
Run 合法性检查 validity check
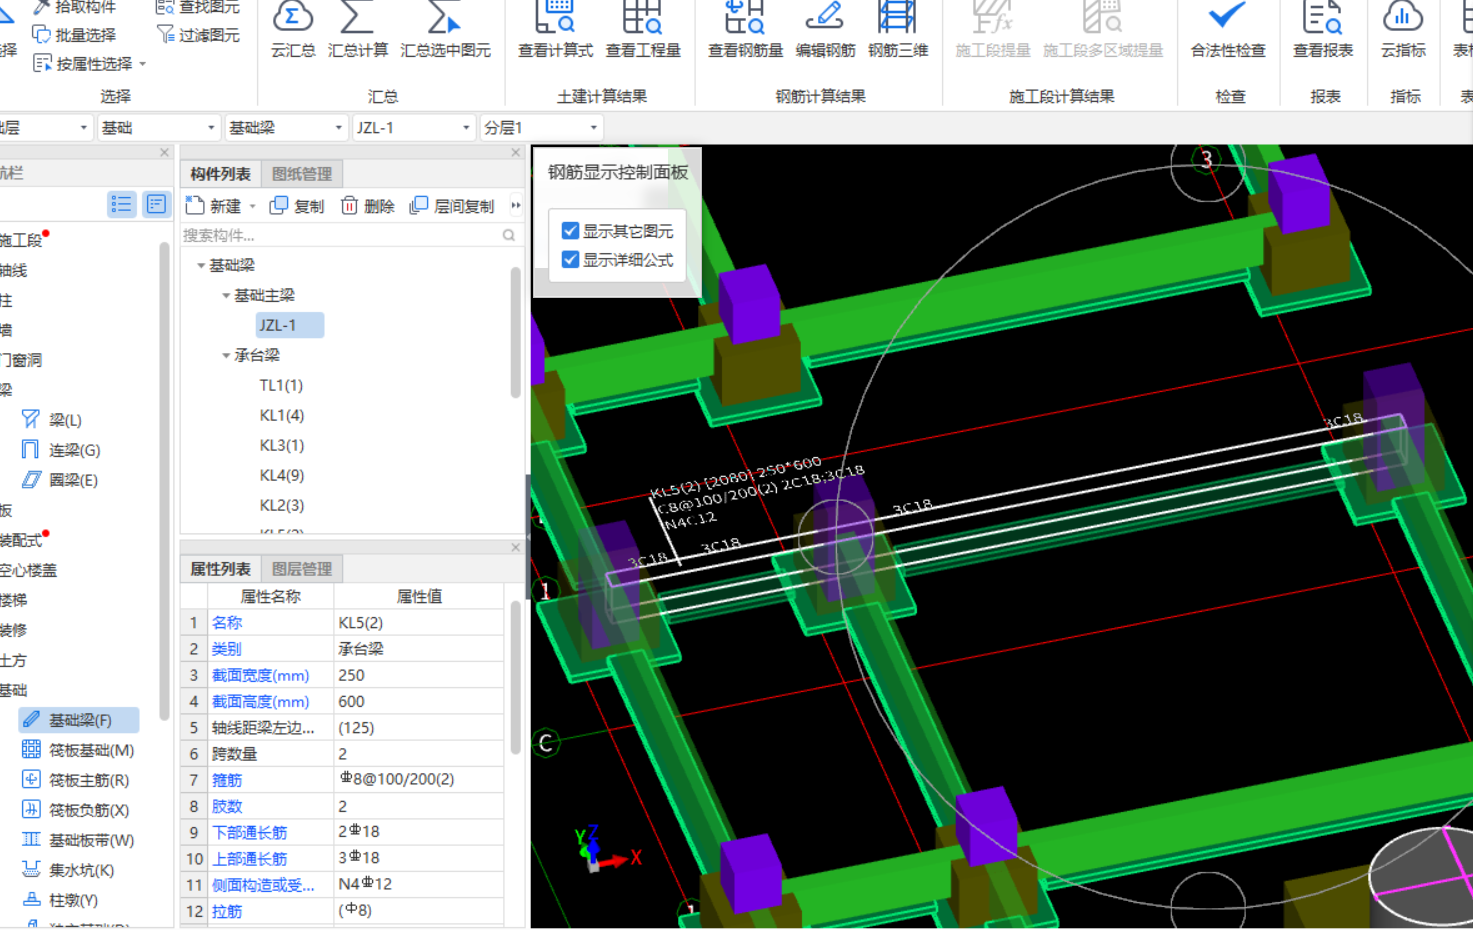tap(1228, 30)
